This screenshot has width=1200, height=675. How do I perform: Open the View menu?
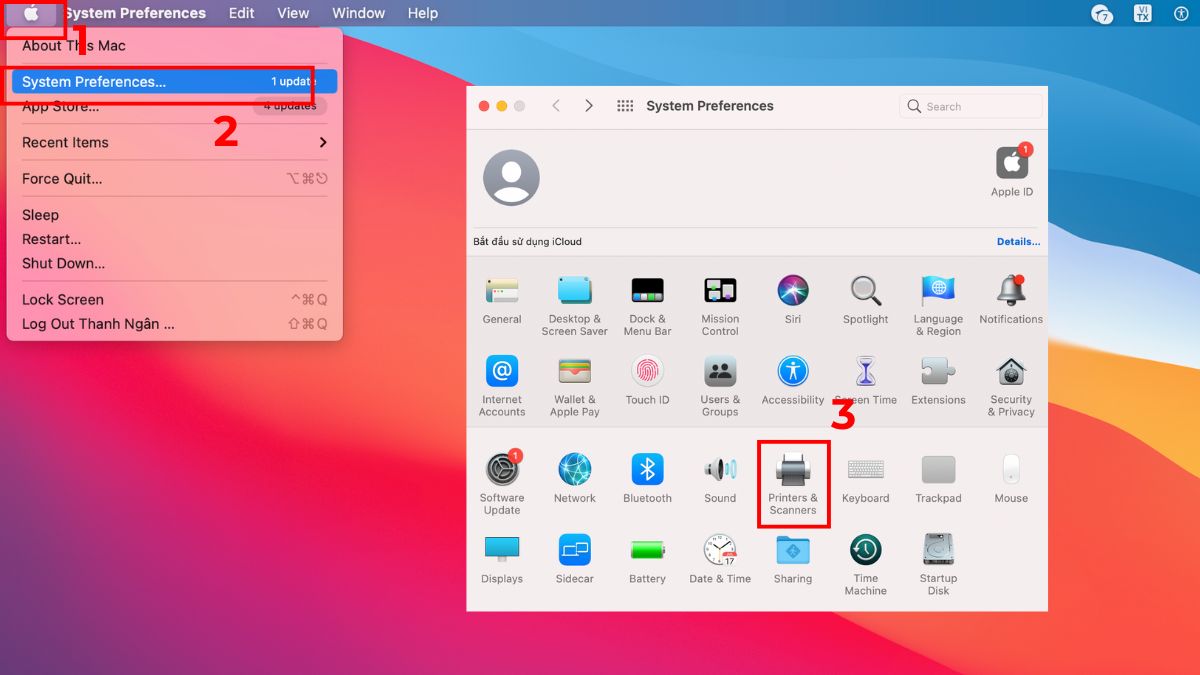pos(293,13)
